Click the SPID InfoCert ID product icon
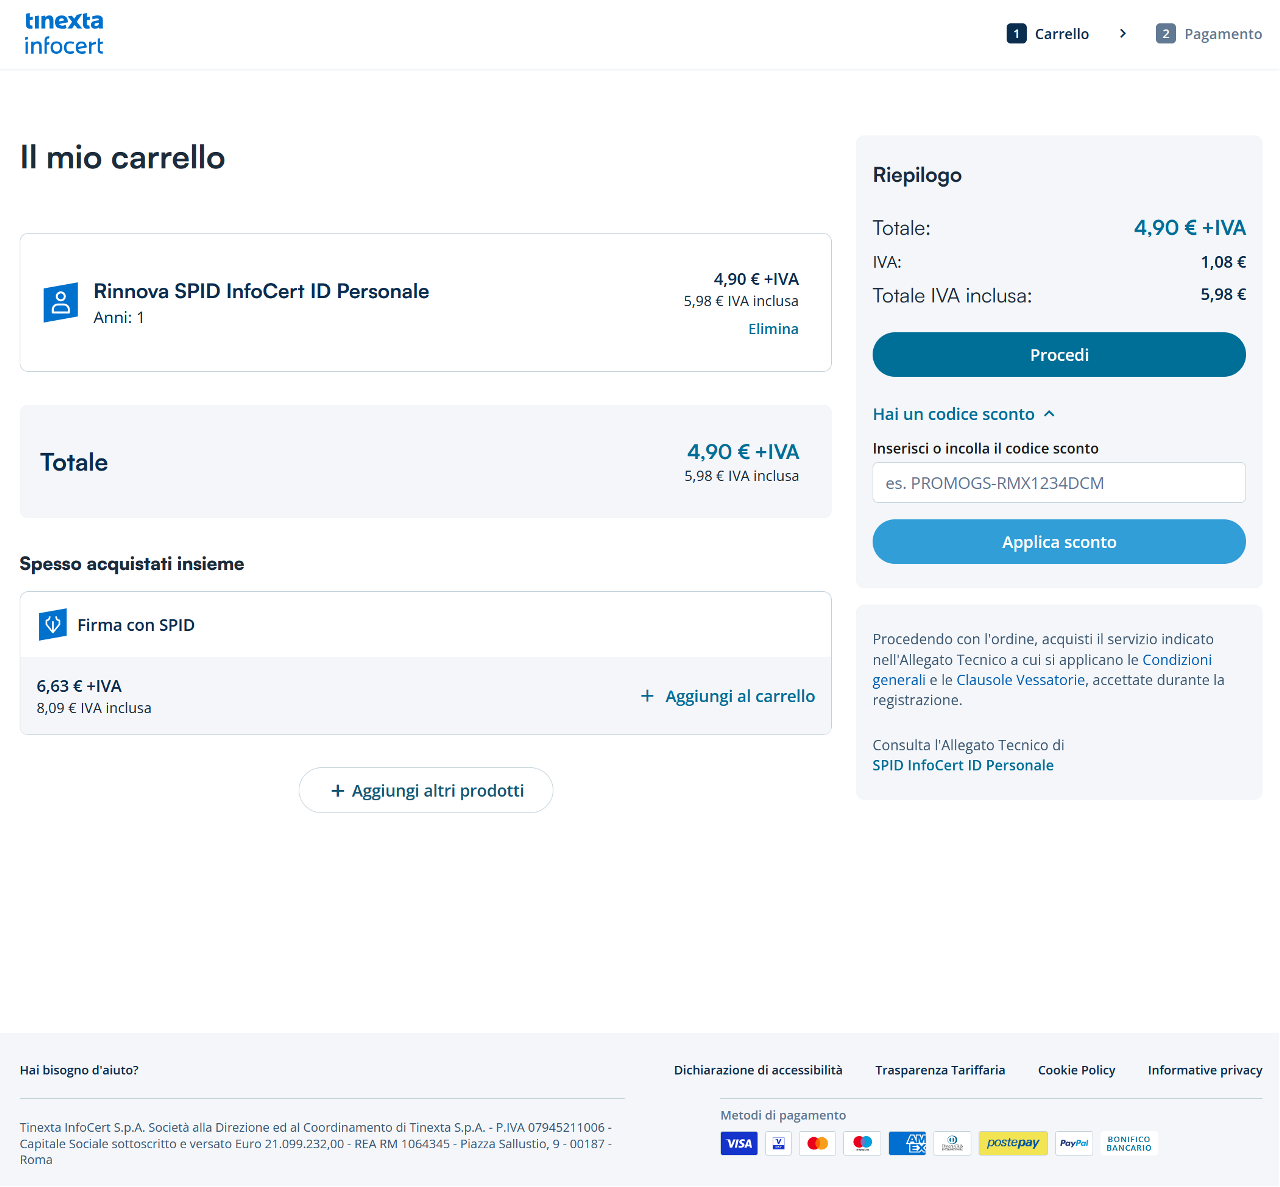1280x1187 pixels. pyautogui.click(x=60, y=302)
